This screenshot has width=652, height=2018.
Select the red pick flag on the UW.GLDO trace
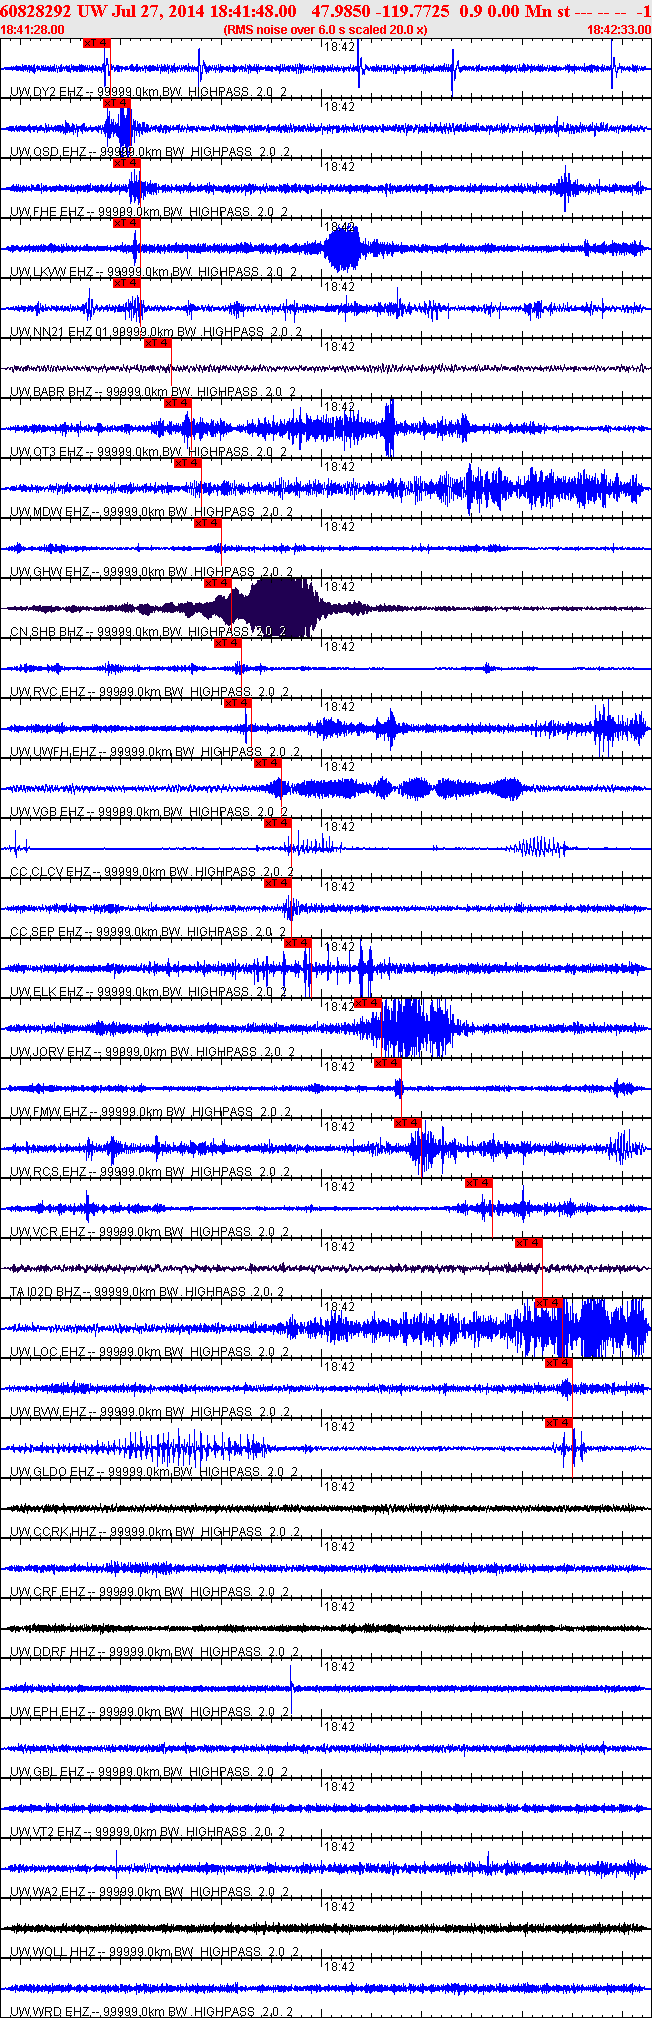[x=559, y=1423]
